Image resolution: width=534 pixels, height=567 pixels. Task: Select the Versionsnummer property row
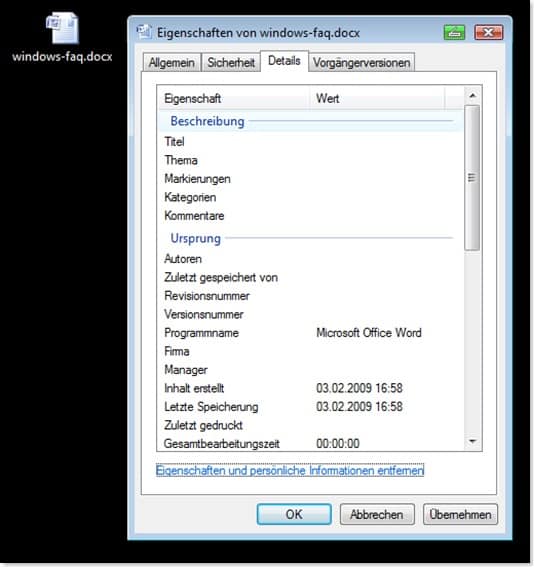(x=311, y=314)
